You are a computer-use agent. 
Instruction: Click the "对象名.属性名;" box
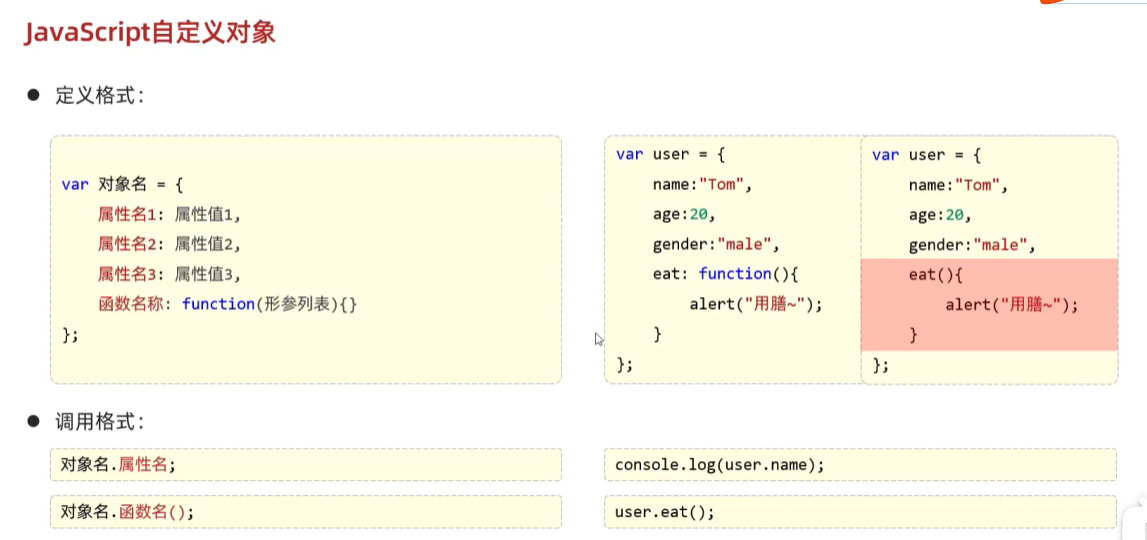pos(305,464)
